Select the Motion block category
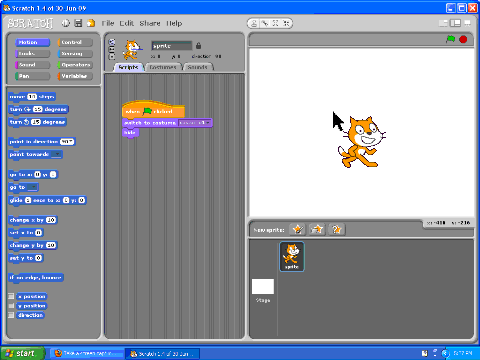 click(x=32, y=42)
